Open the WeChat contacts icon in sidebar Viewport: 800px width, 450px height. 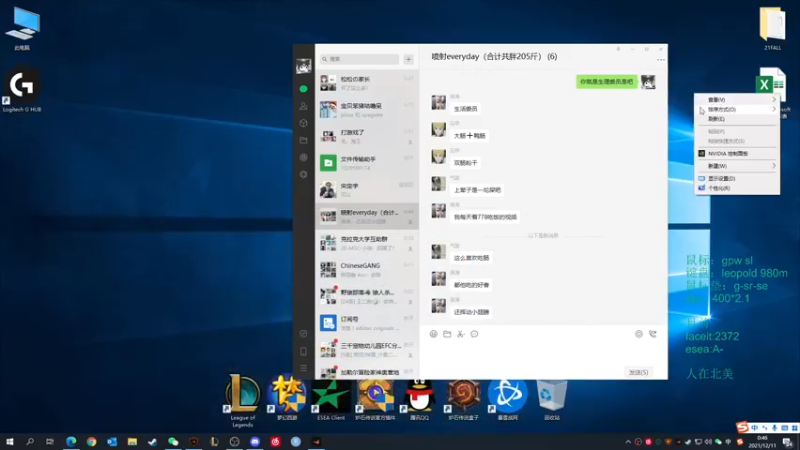point(303,106)
